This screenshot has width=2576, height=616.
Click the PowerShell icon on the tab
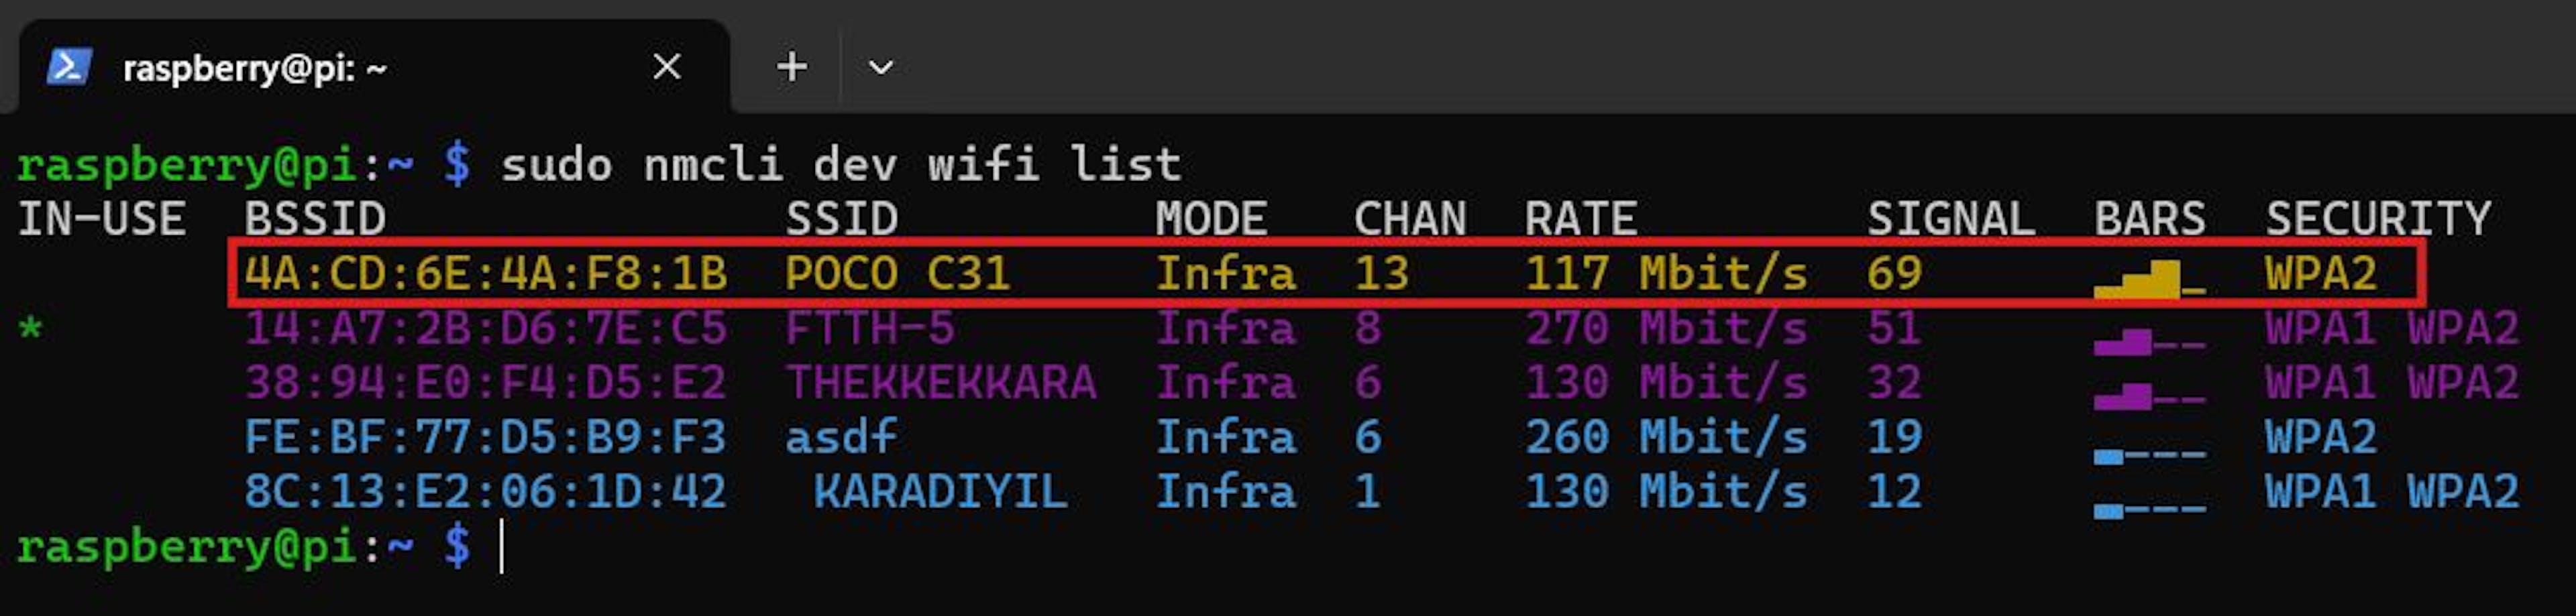(69, 67)
